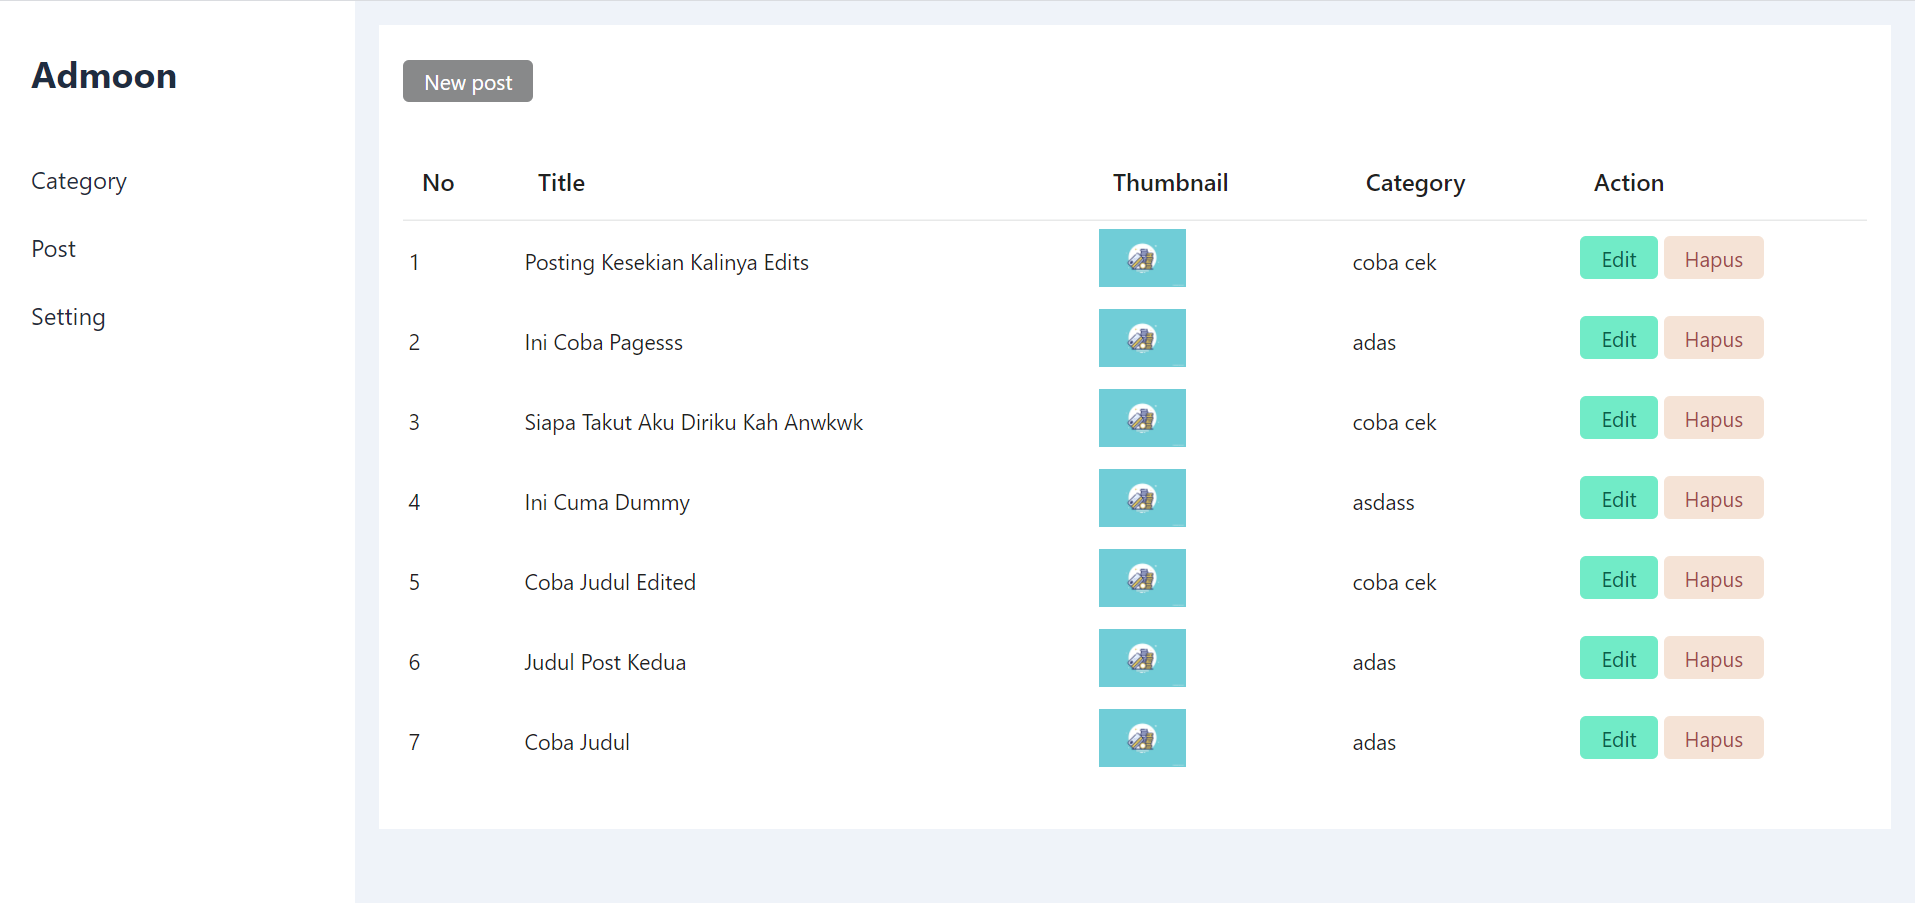Remove Judul Post Kedua using Hapus
The width and height of the screenshot is (1915, 903).
click(1712, 659)
